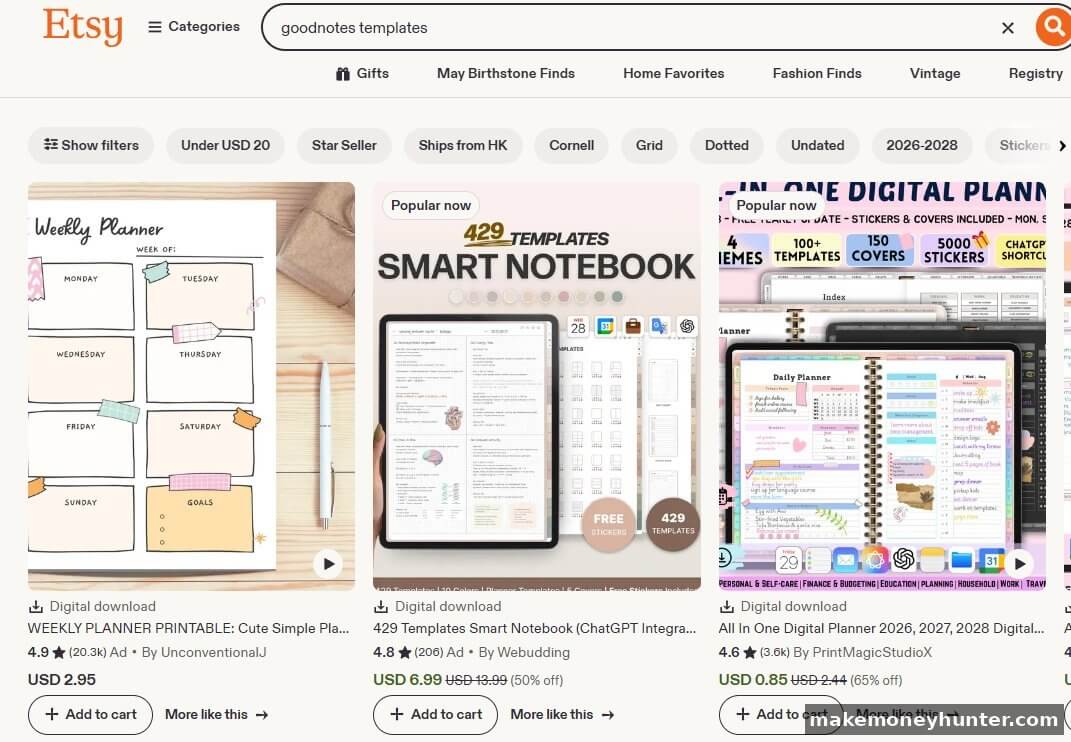1071x742 pixels.
Task: Select the 2026-2028 filter chip
Action: pos(921,145)
